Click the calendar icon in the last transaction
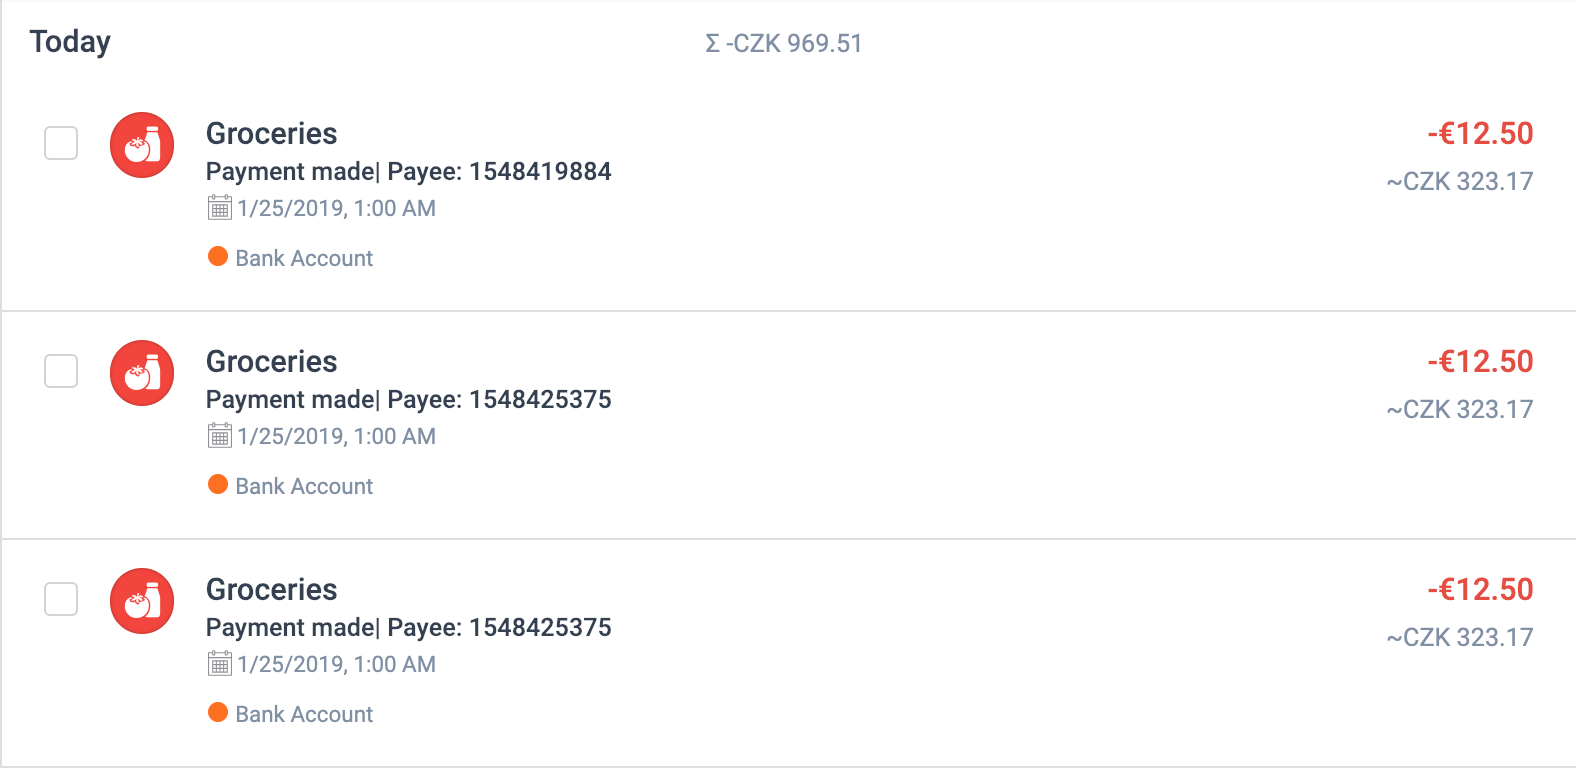 [x=220, y=664]
